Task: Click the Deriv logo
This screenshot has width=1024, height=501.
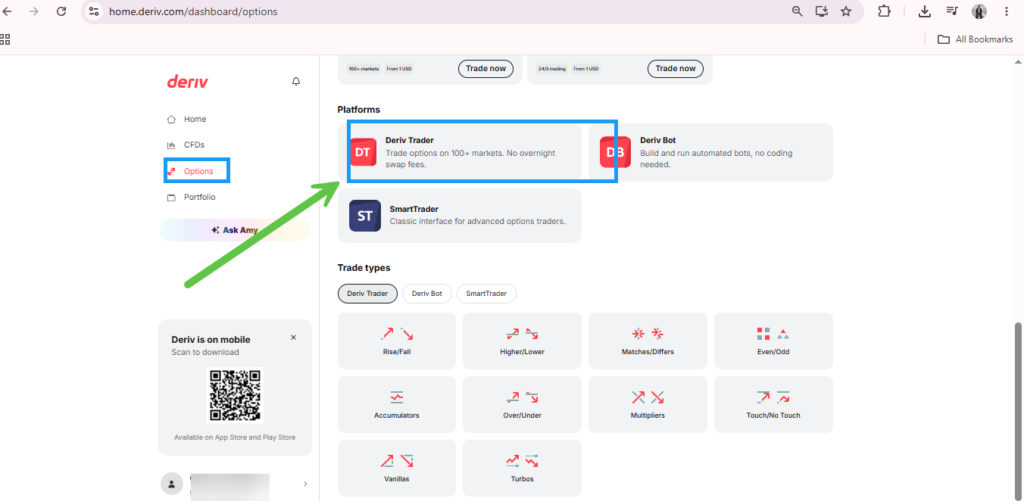Action: (187, 82)
